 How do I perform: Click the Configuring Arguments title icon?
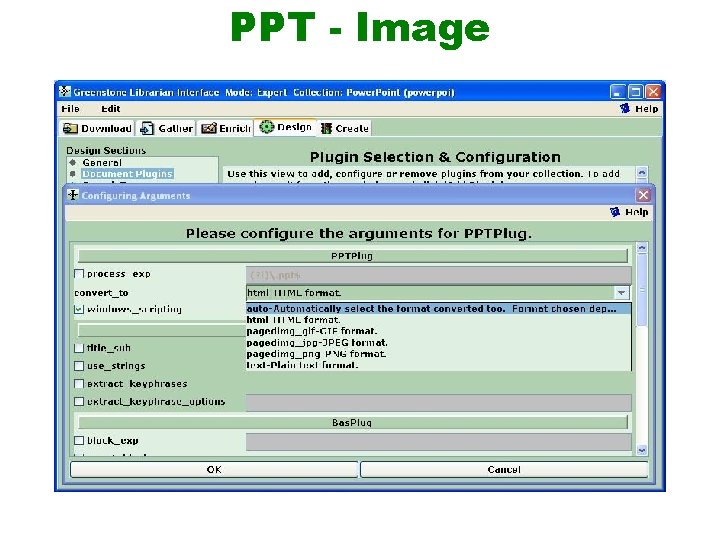(x=73, y=195)
